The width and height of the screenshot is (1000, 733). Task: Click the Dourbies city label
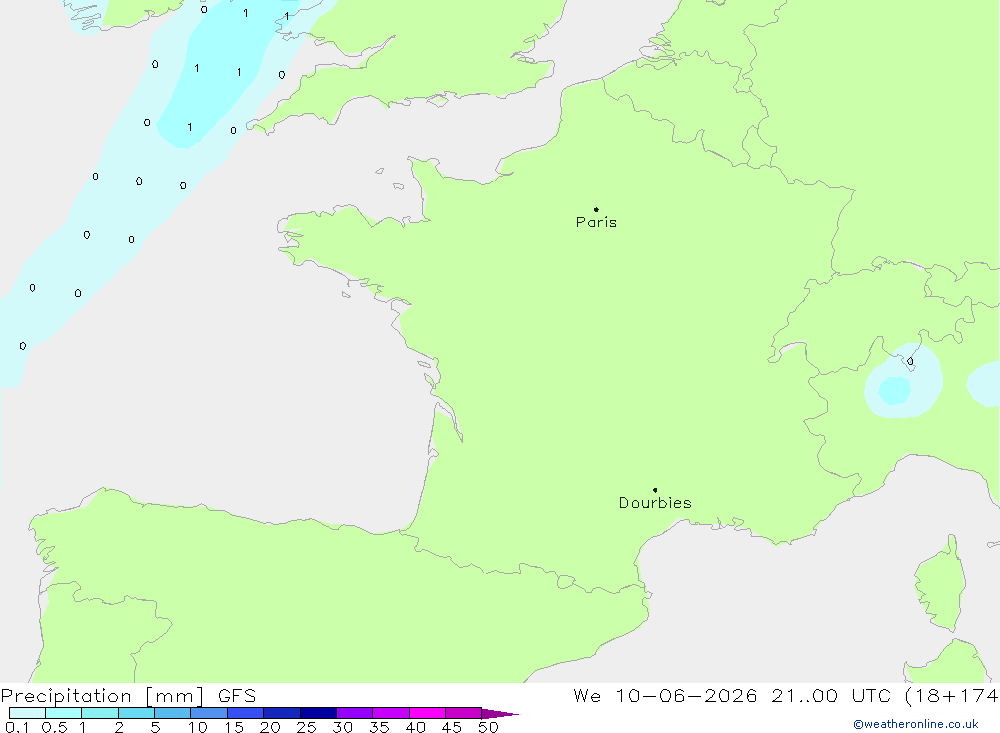(655, 503)
